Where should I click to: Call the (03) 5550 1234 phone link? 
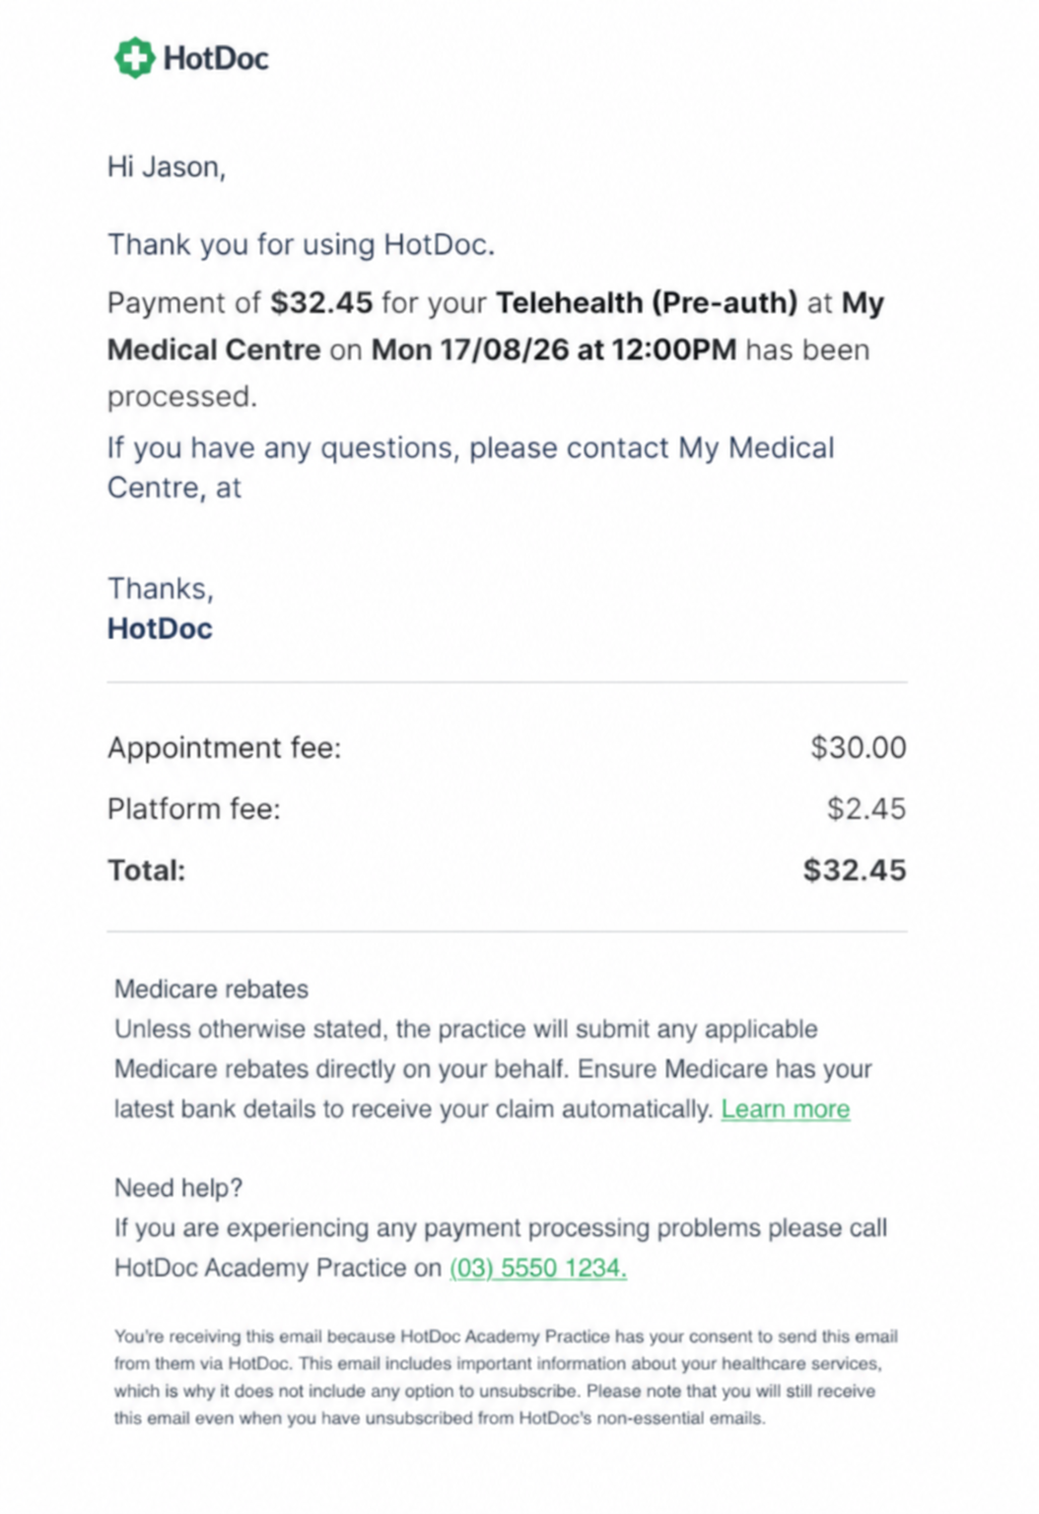(x=538, y=1268)
